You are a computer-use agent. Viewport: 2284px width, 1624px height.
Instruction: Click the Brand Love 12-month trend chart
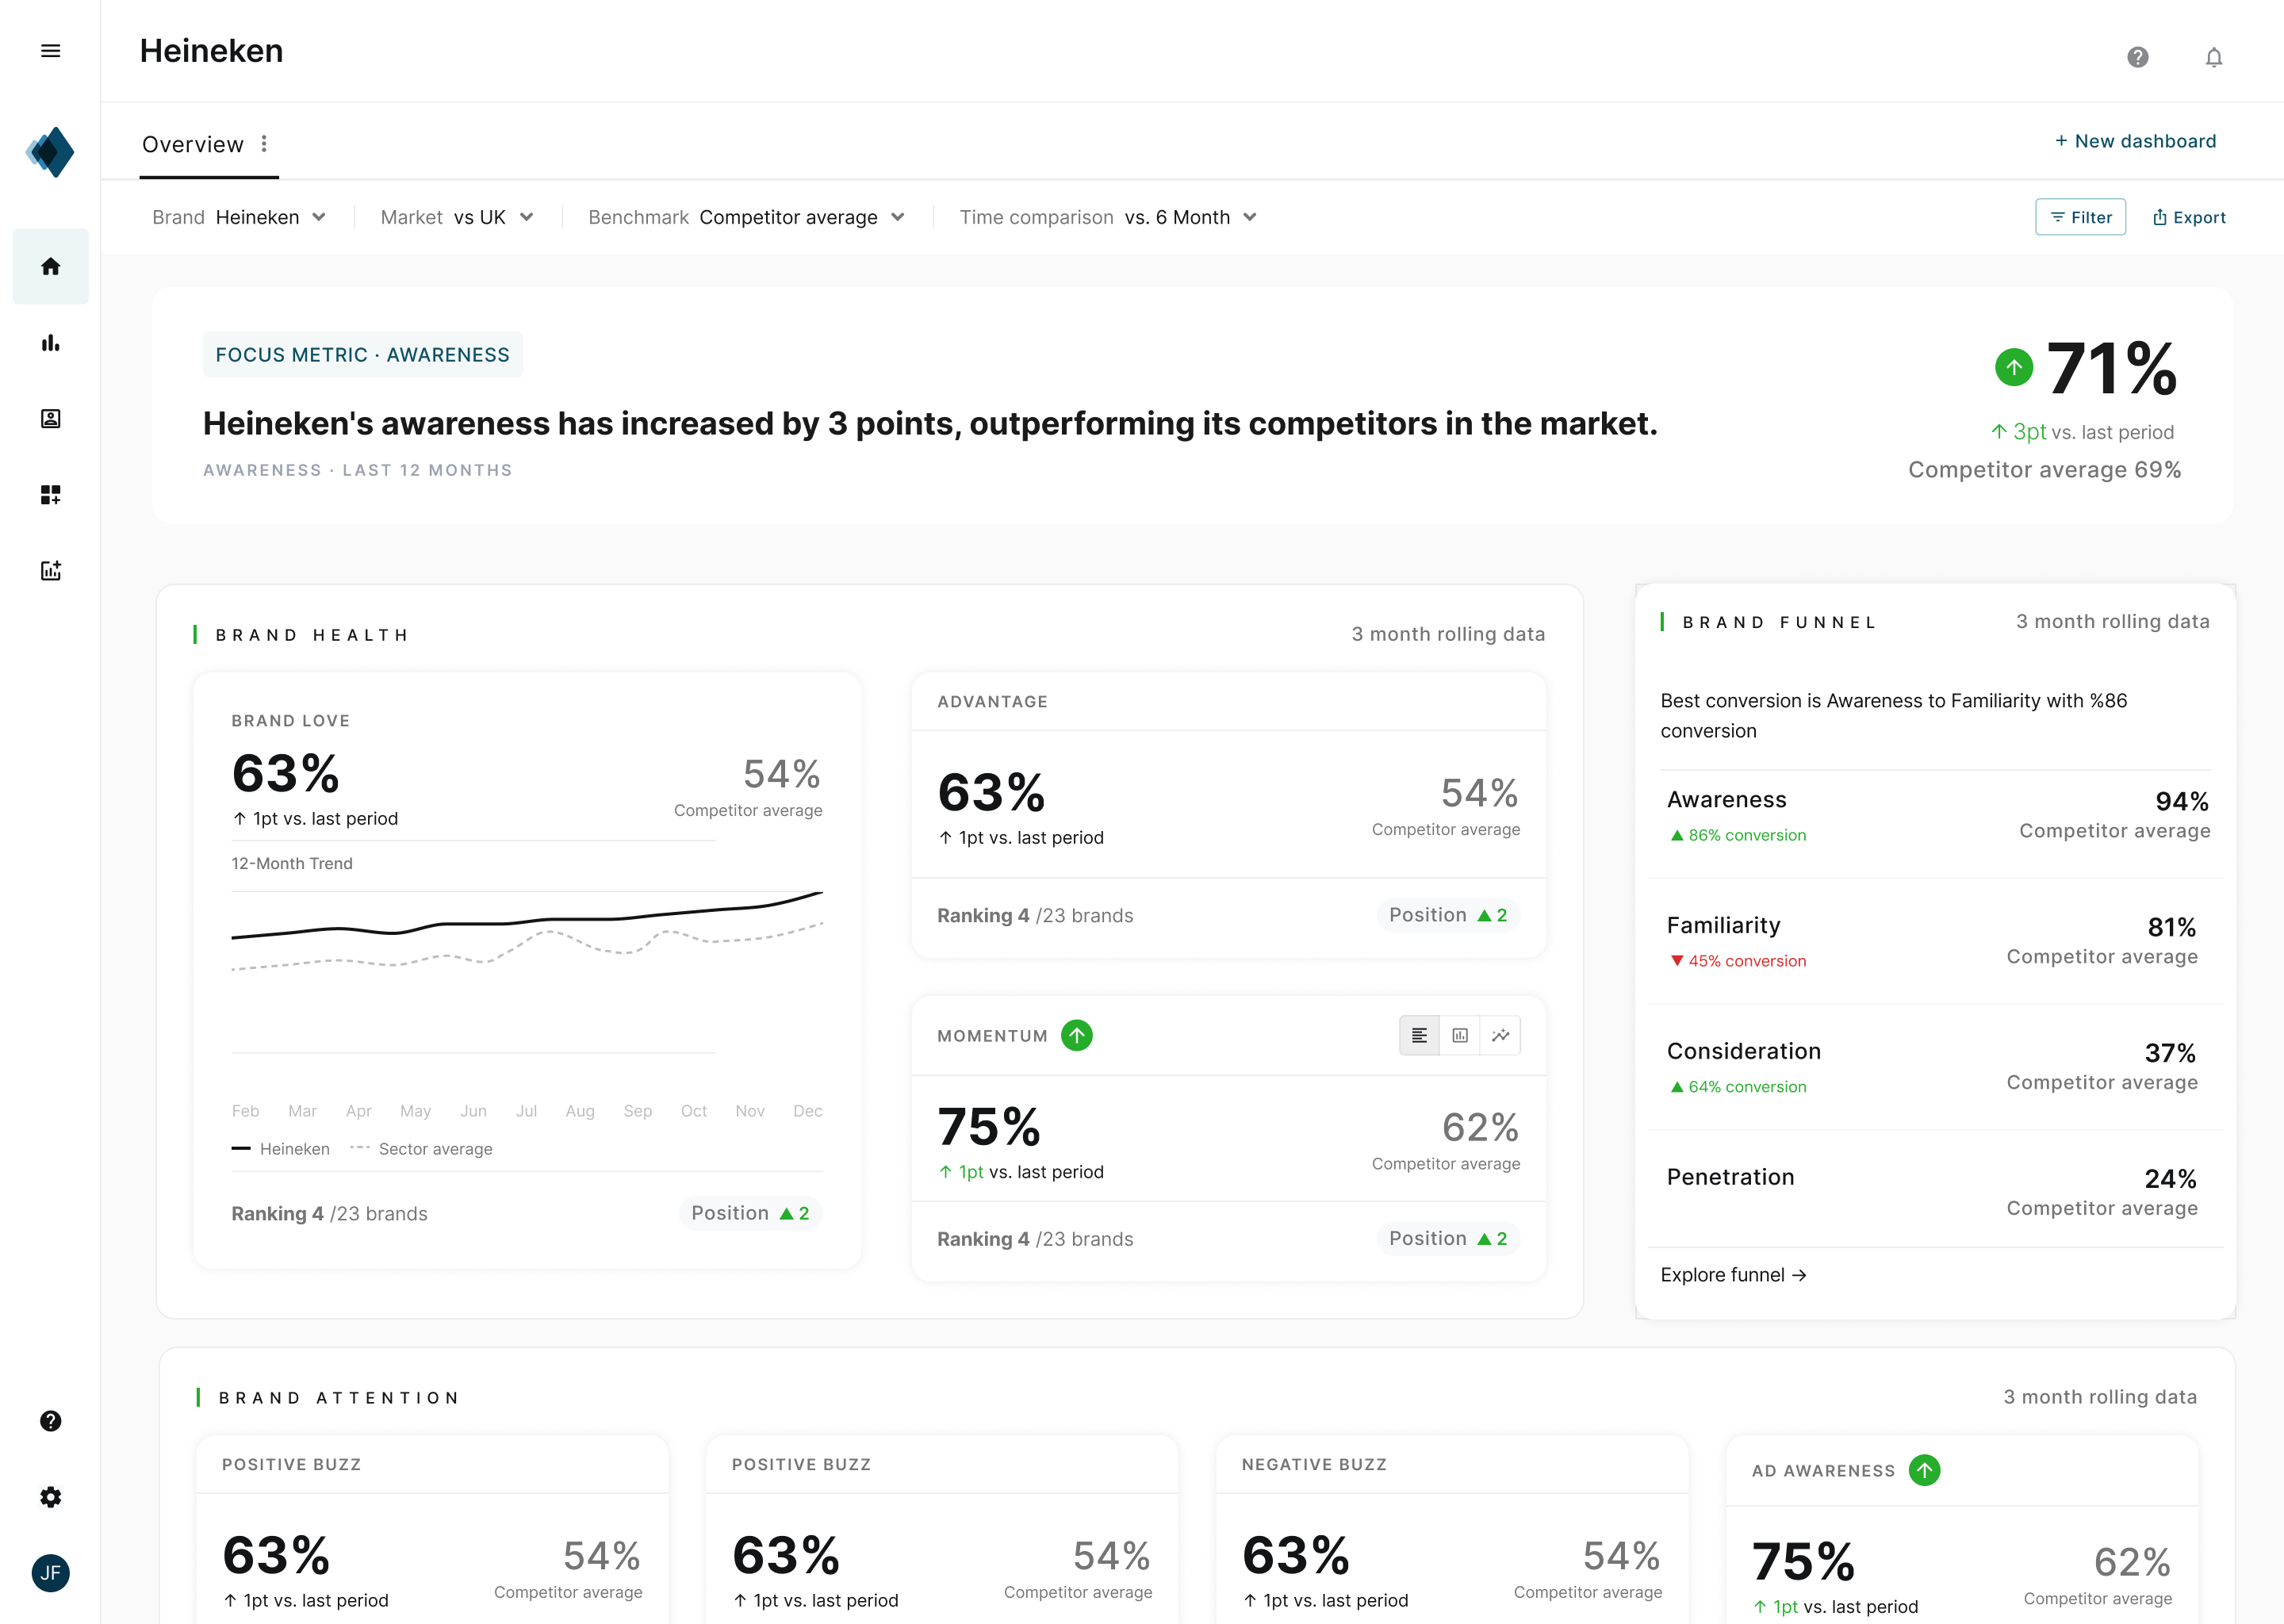pyautogui.click(x=527, y=972)
